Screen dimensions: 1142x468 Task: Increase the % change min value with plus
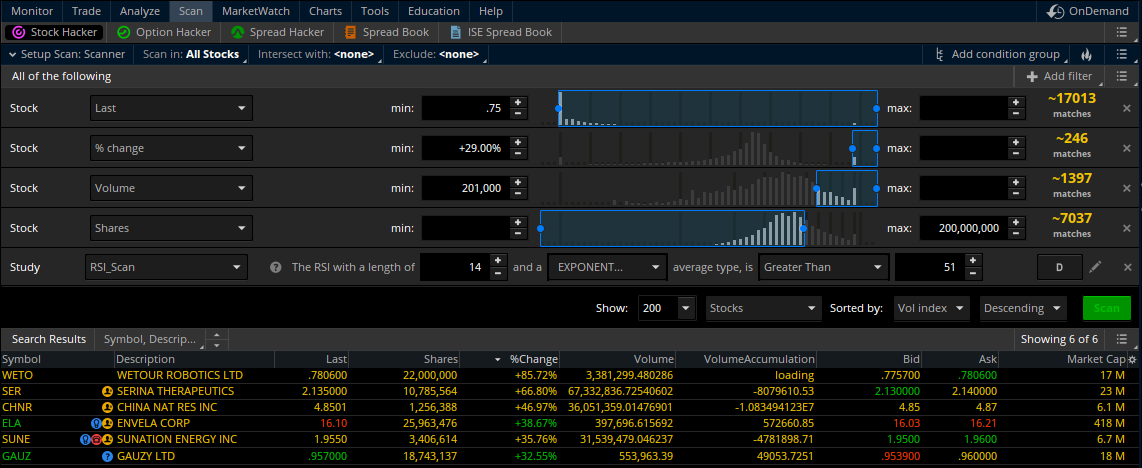517,143
